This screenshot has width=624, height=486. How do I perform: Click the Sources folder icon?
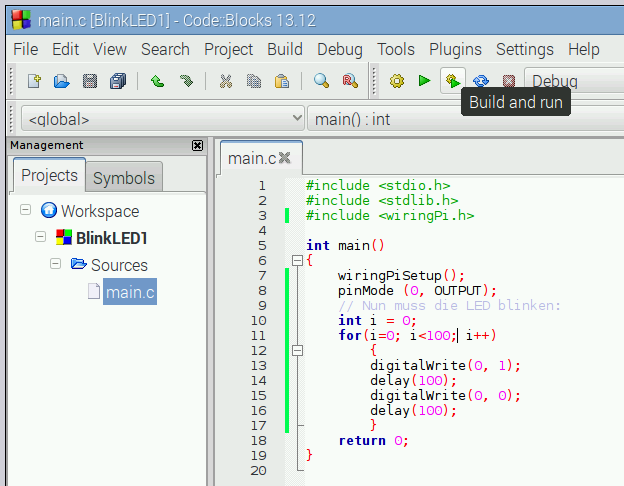[78, 264]
